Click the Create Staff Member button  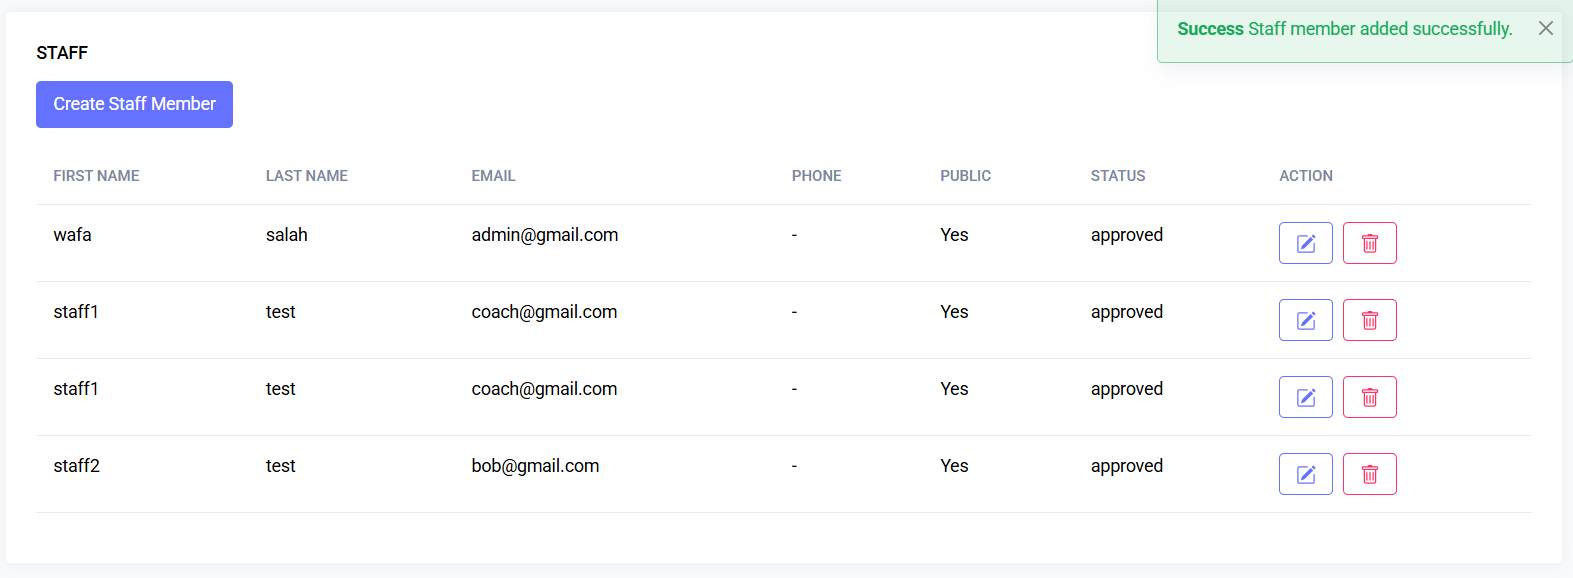[x=134, y=104]
